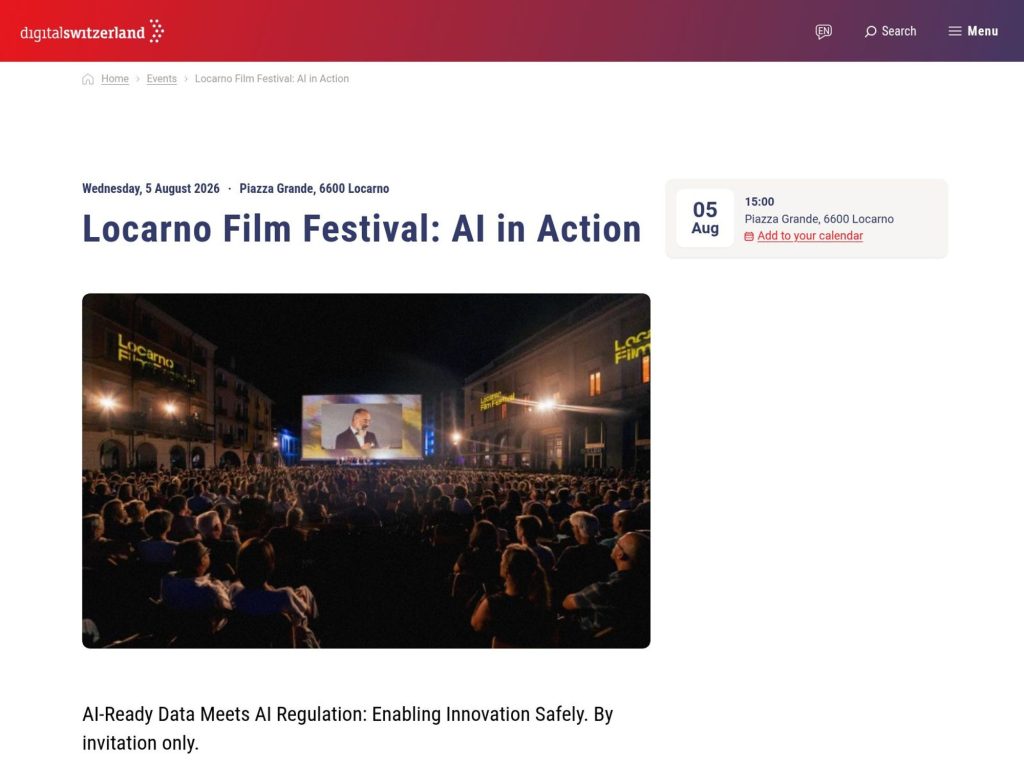Click the dotted Swiss cross next to the logo

155,30
